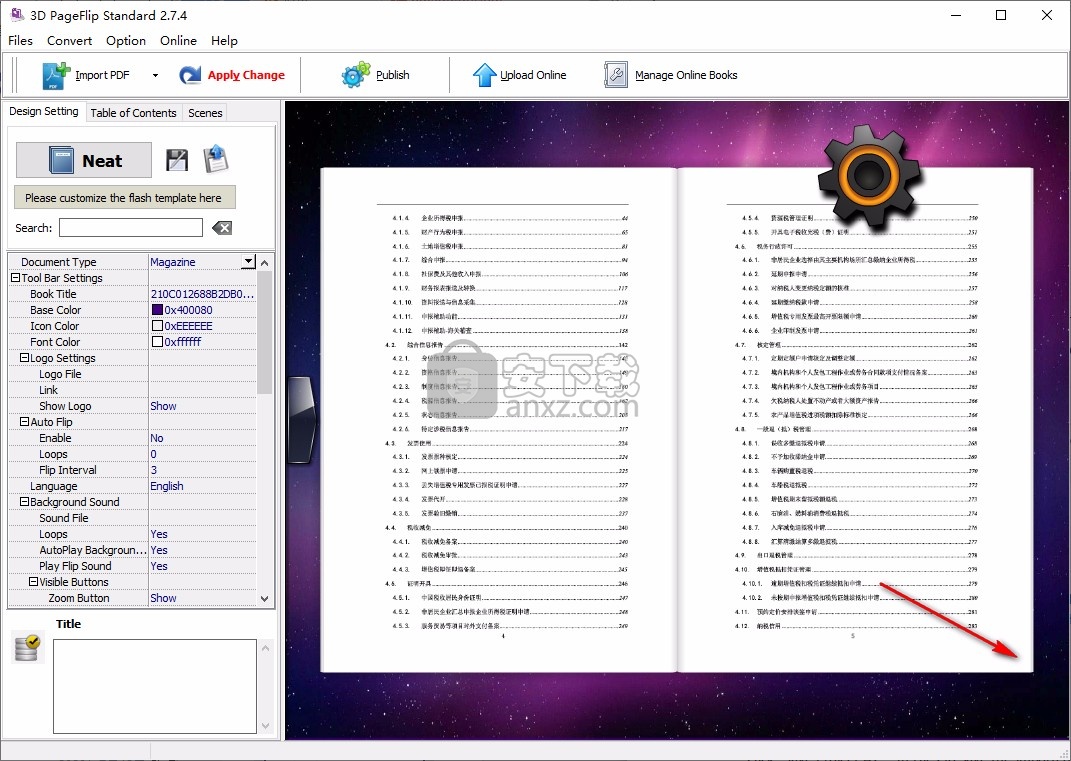
Task: Click the Neat template button
Action: 84,161
